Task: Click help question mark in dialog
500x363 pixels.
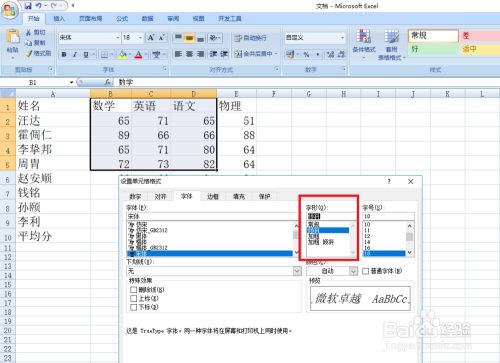Action: [x=389, y=181]
